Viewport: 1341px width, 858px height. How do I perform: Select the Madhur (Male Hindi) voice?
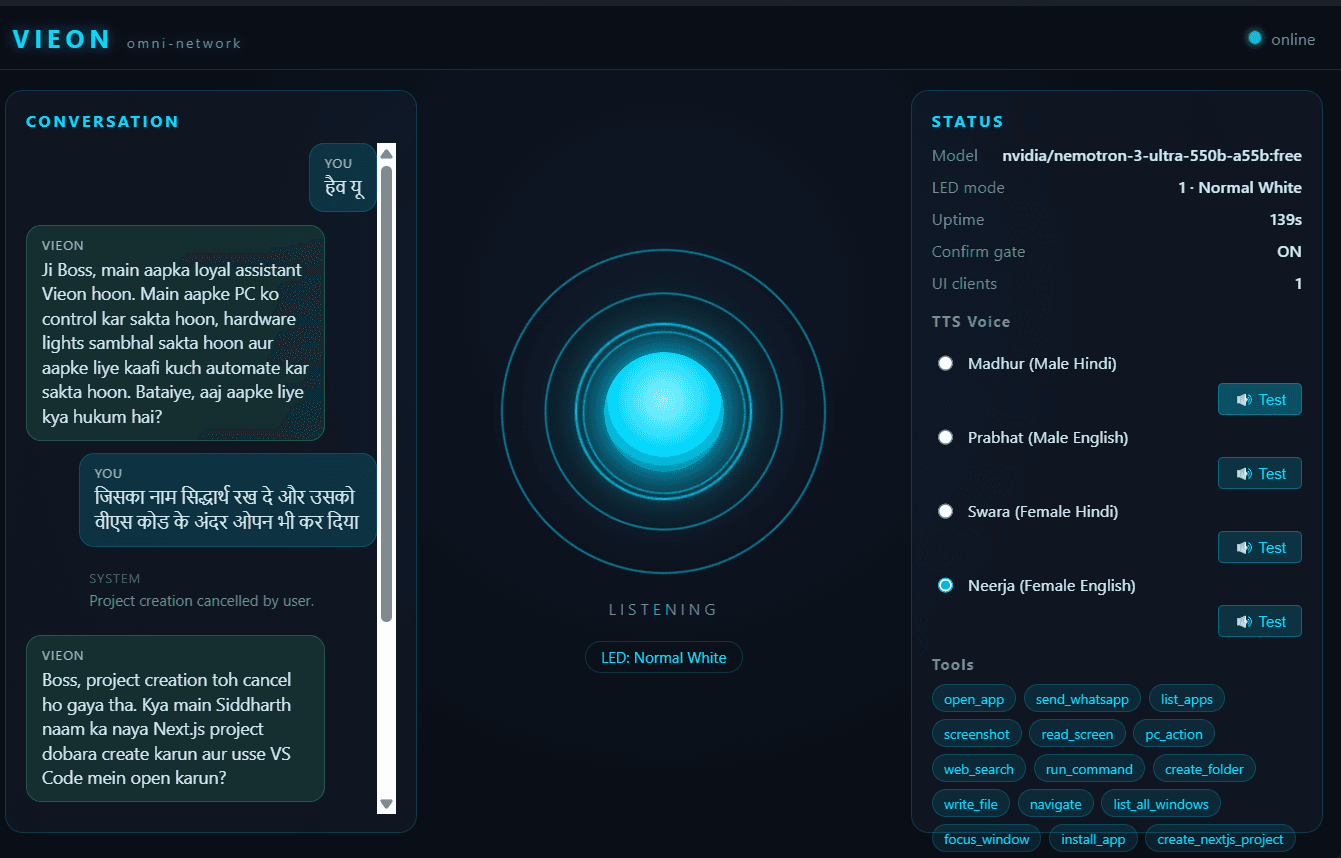(x=945, y=364)
